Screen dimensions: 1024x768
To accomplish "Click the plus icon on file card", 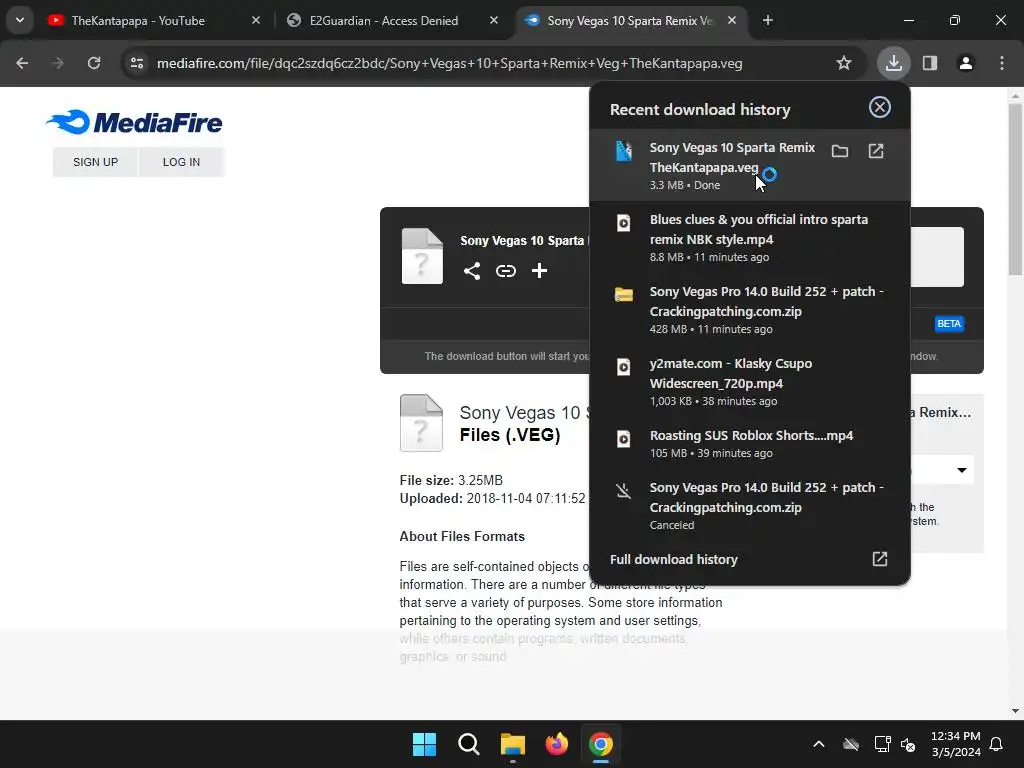I will click(539, 271).
